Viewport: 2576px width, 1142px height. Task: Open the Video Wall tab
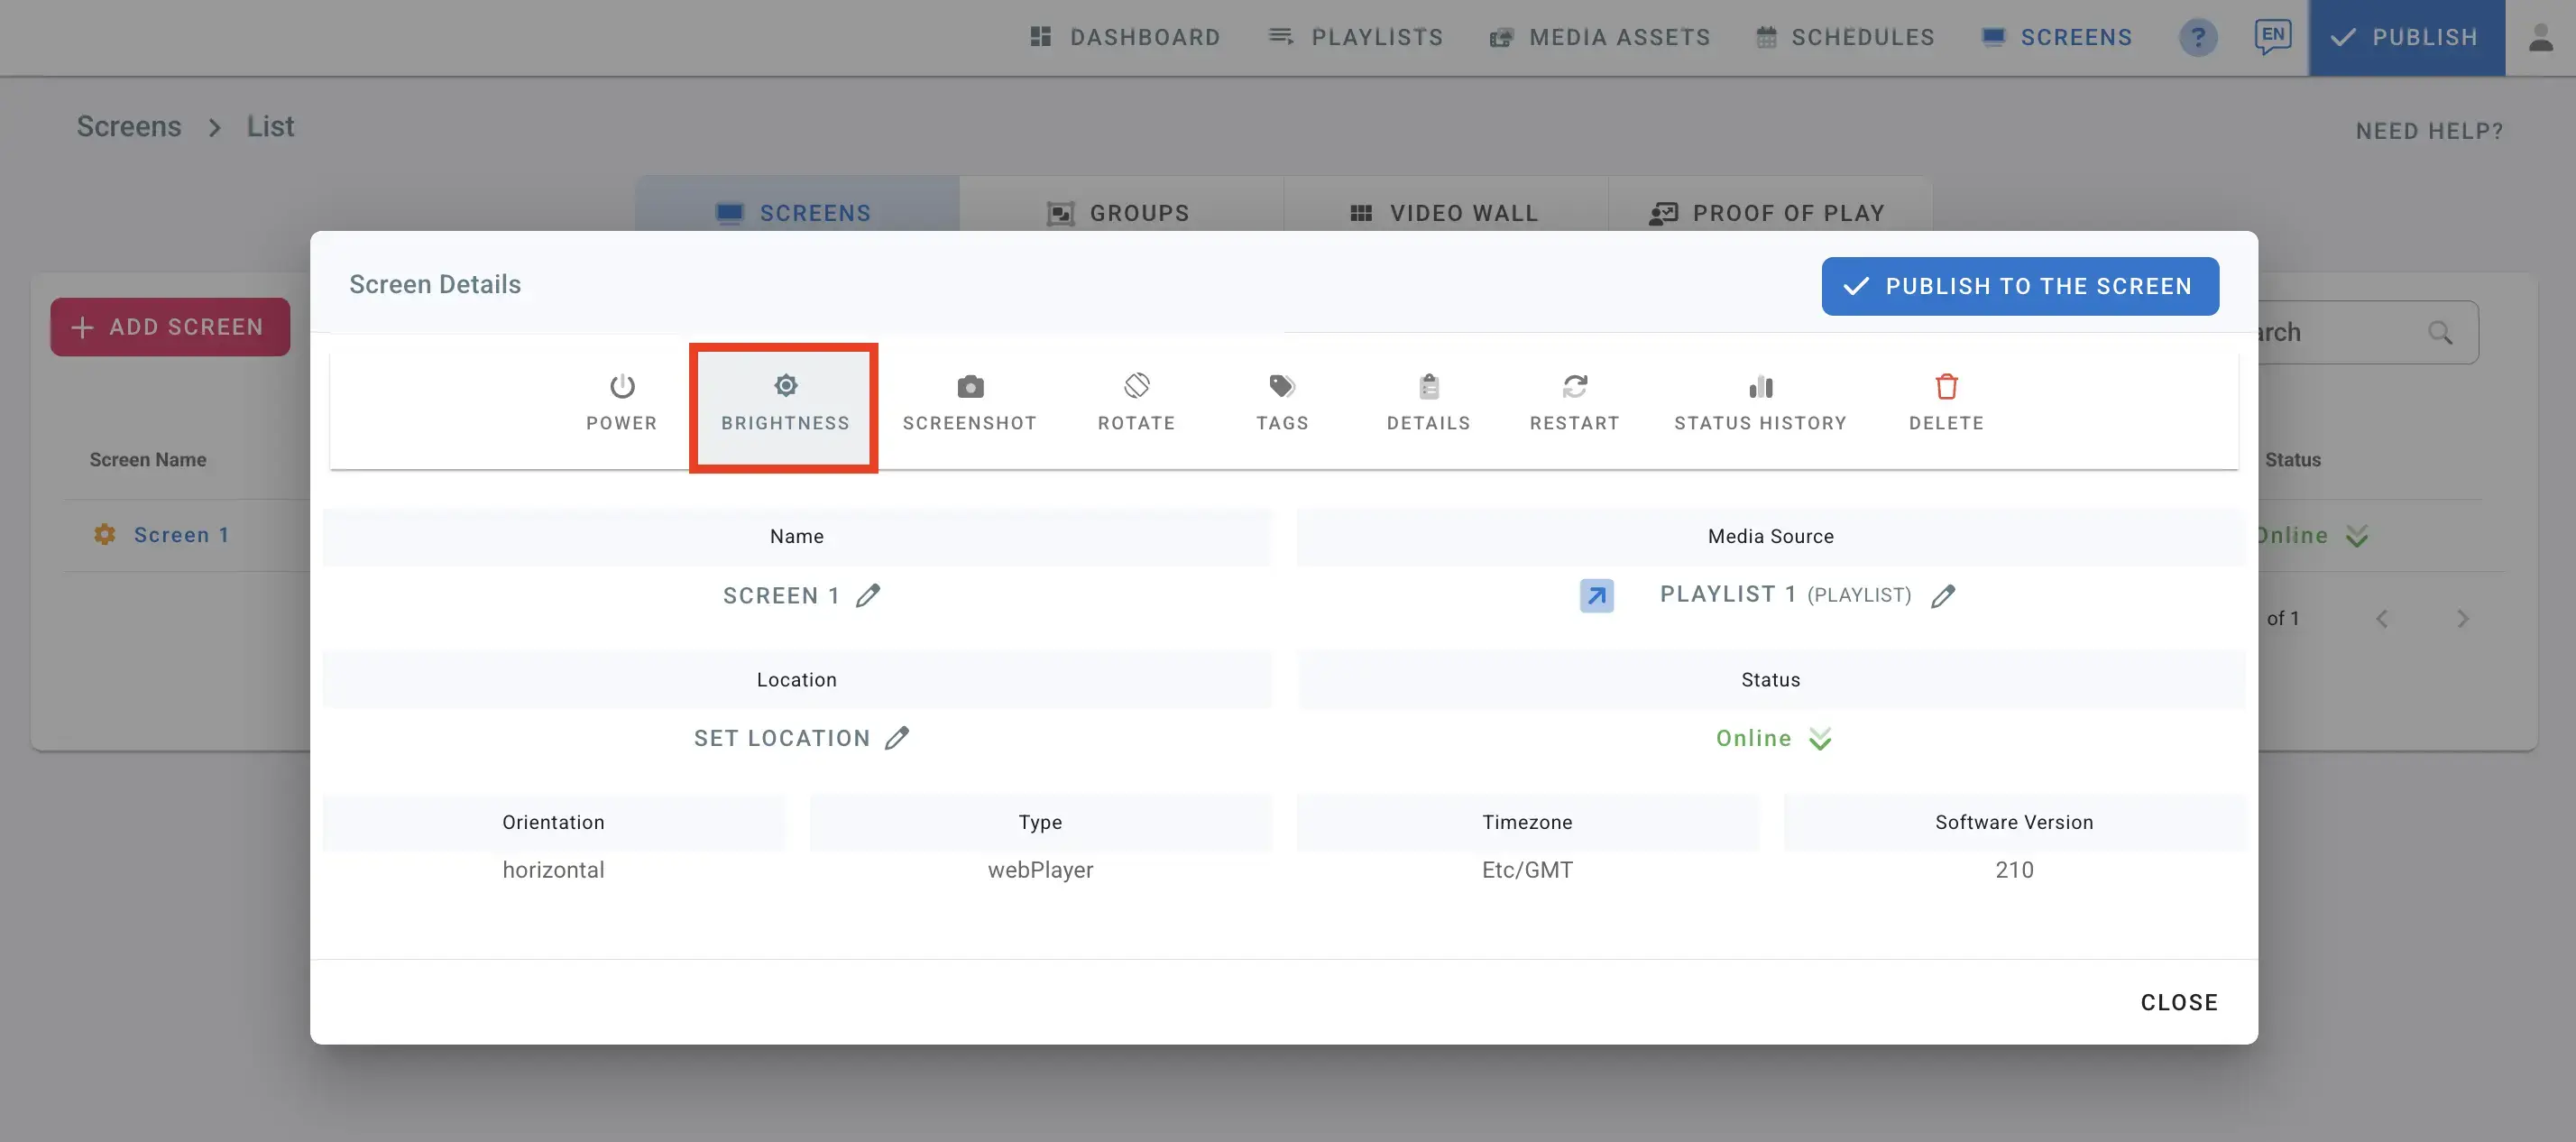(x=1445, y=212)
